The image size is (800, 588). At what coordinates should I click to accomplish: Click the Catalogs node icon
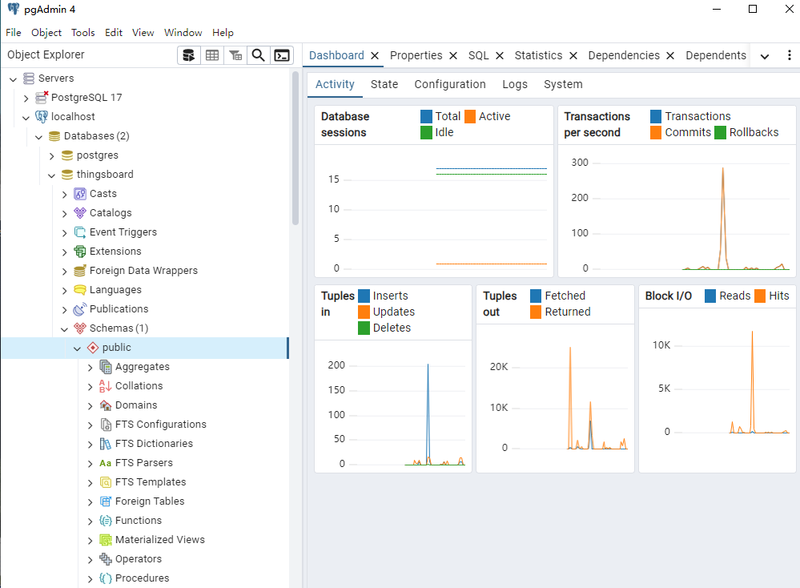click(x=80, y=213)
